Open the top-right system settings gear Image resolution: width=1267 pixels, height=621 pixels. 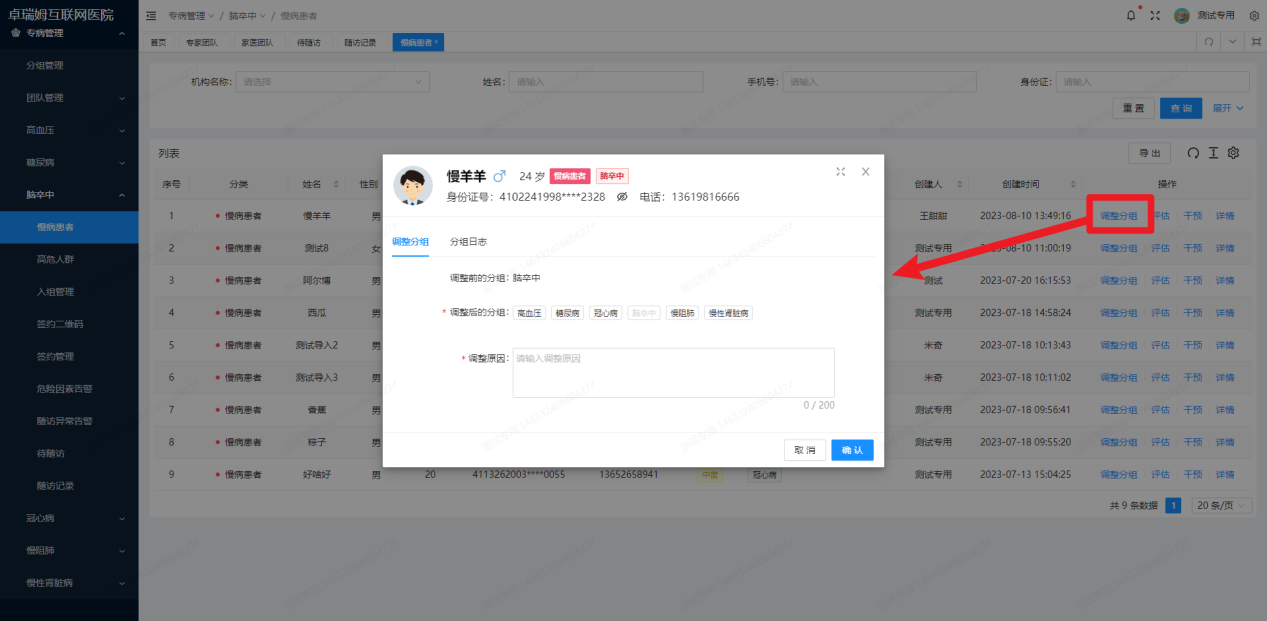pyautogui.click(x=1254, y=15)
